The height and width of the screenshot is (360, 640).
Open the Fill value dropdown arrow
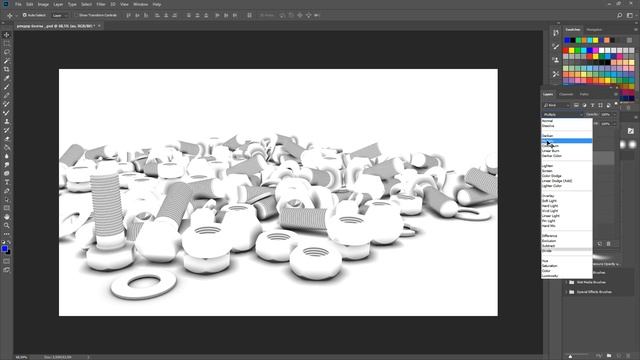point(614,124)
